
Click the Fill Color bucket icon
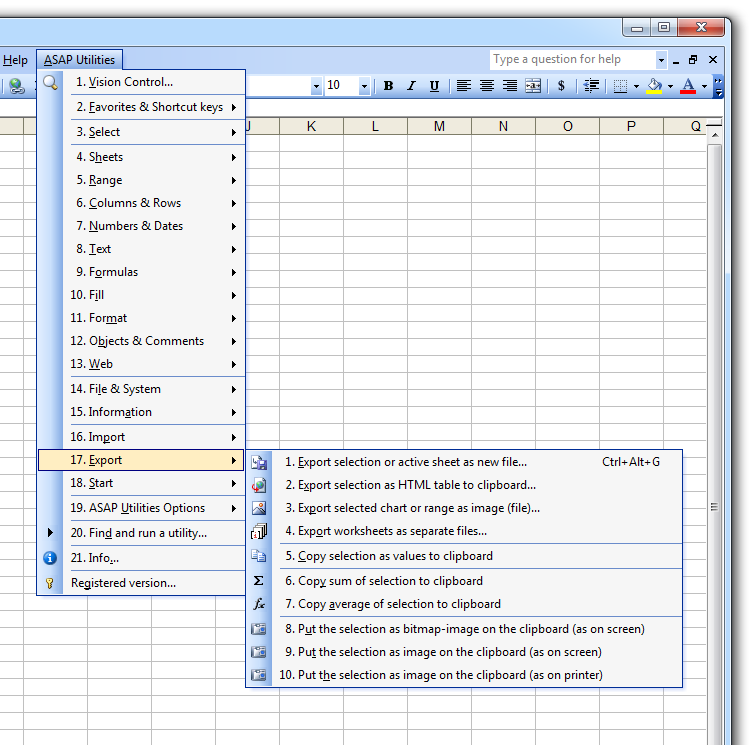tap(654, 86)
